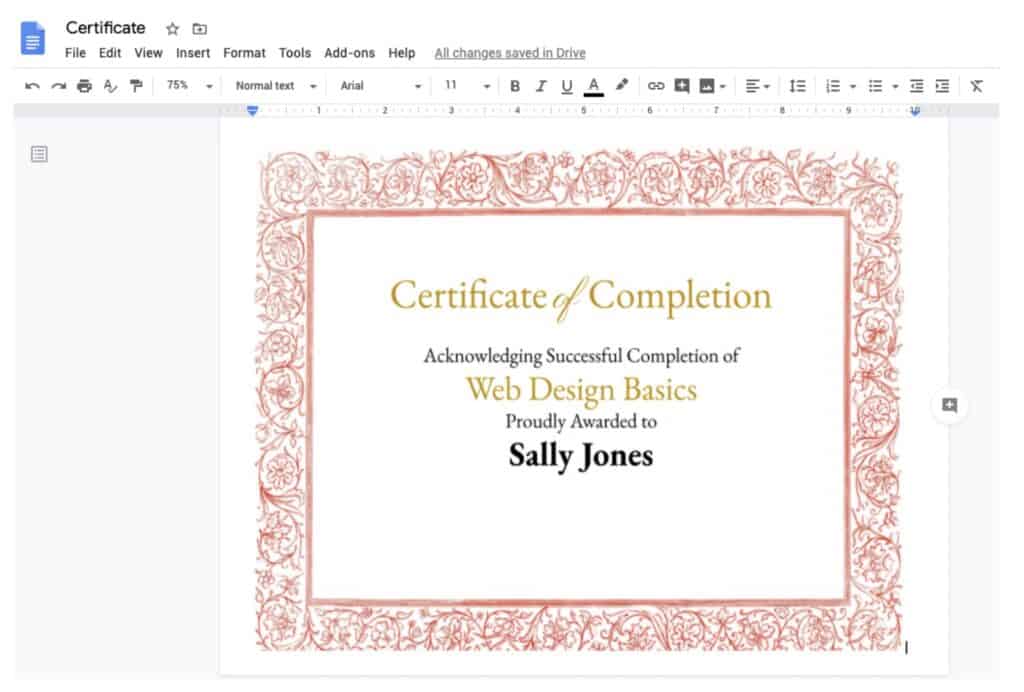Image resolution: width=1024 pixels, height=692 pixels.
Task: Open the Format menu
Action: click(x=244, y=53)
